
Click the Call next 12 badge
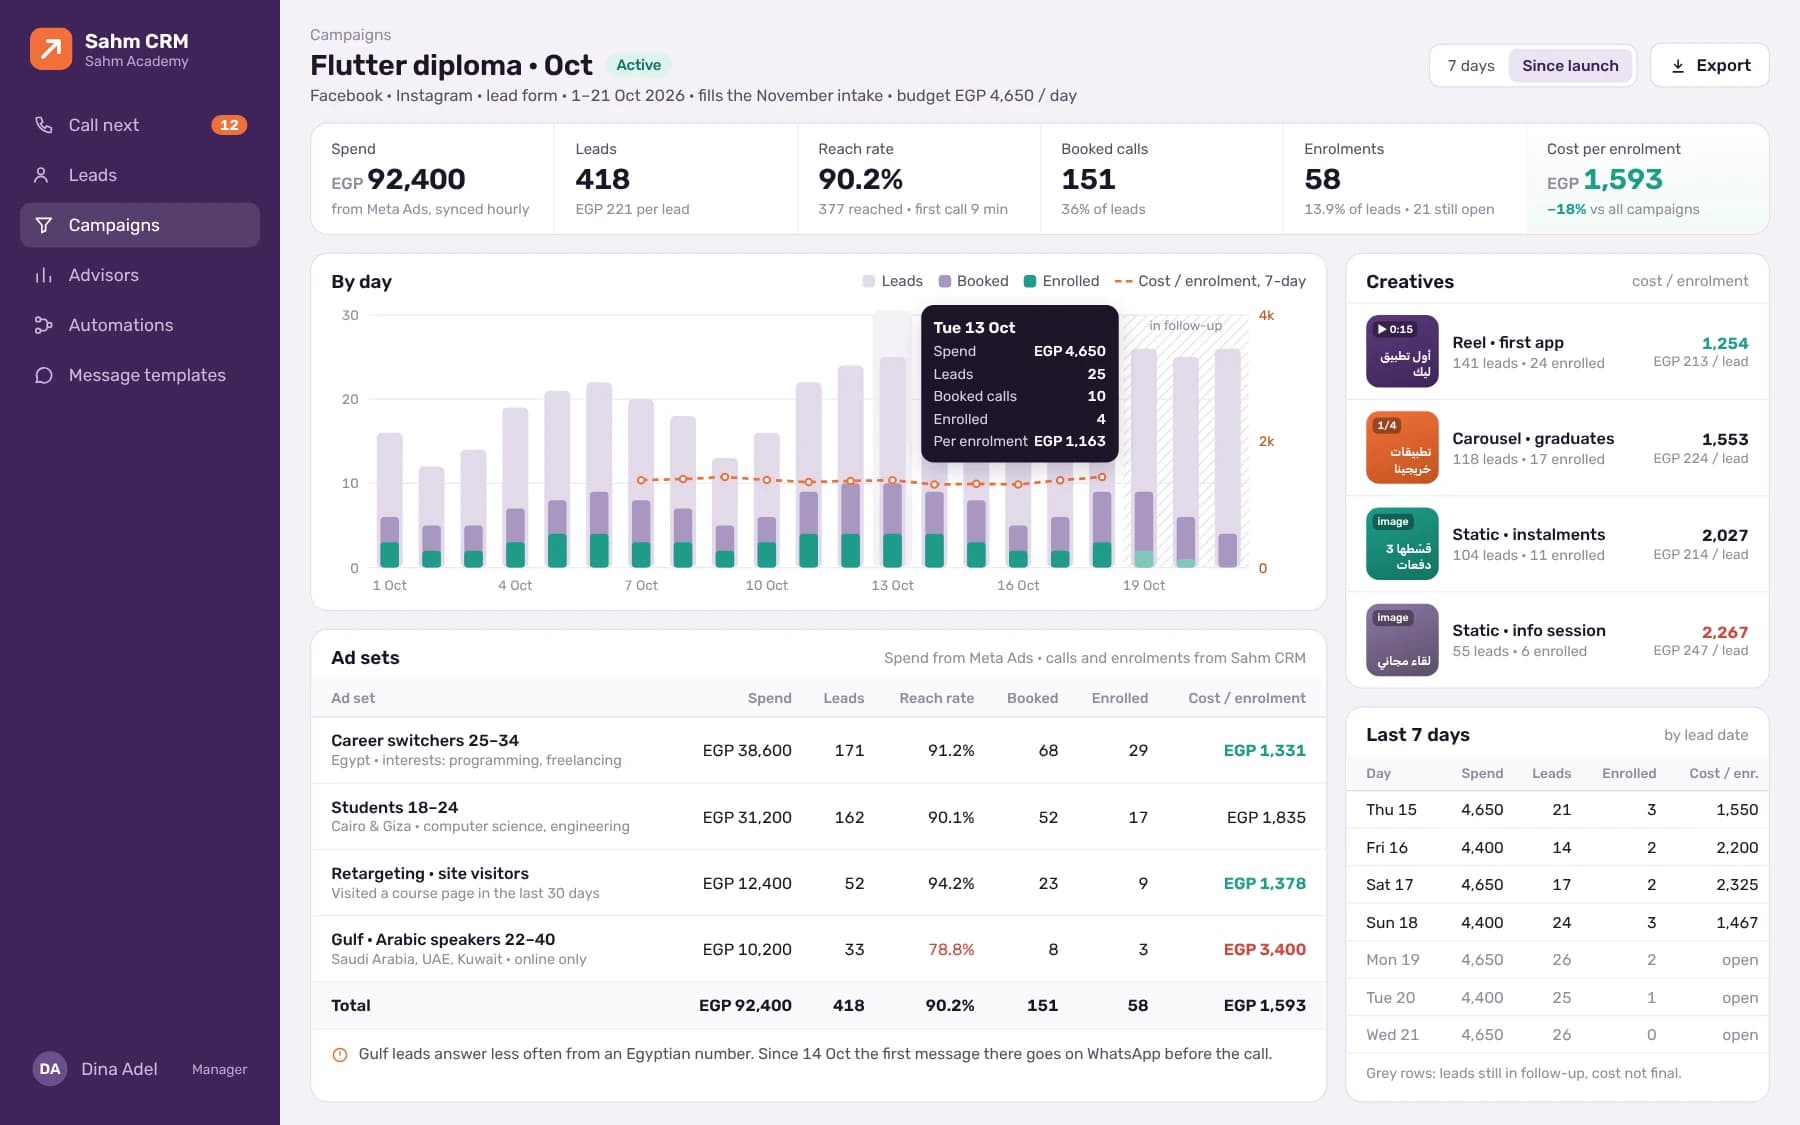pyautogui.click(x=229, y=125)
